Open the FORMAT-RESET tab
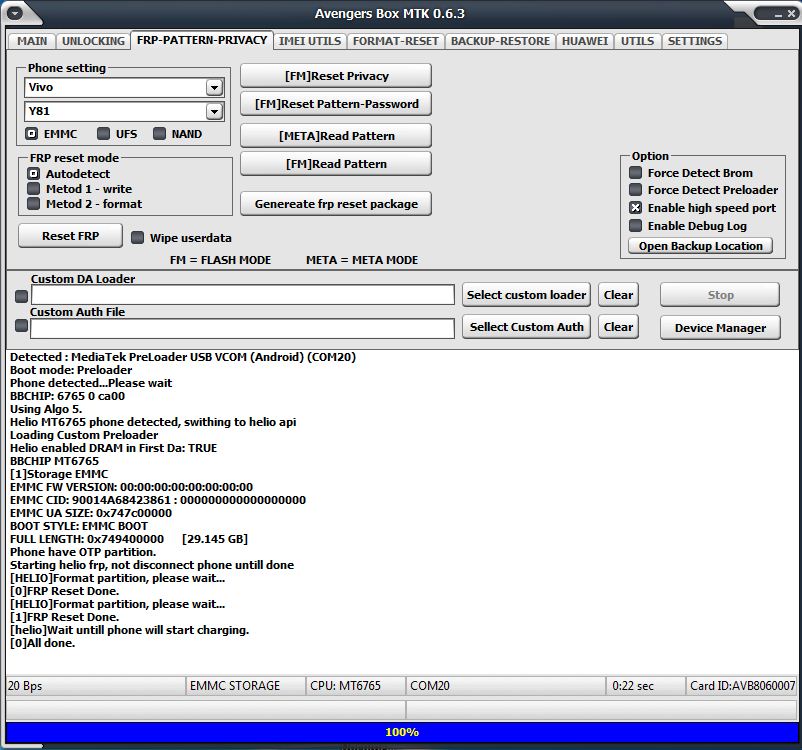 (395, 41)
